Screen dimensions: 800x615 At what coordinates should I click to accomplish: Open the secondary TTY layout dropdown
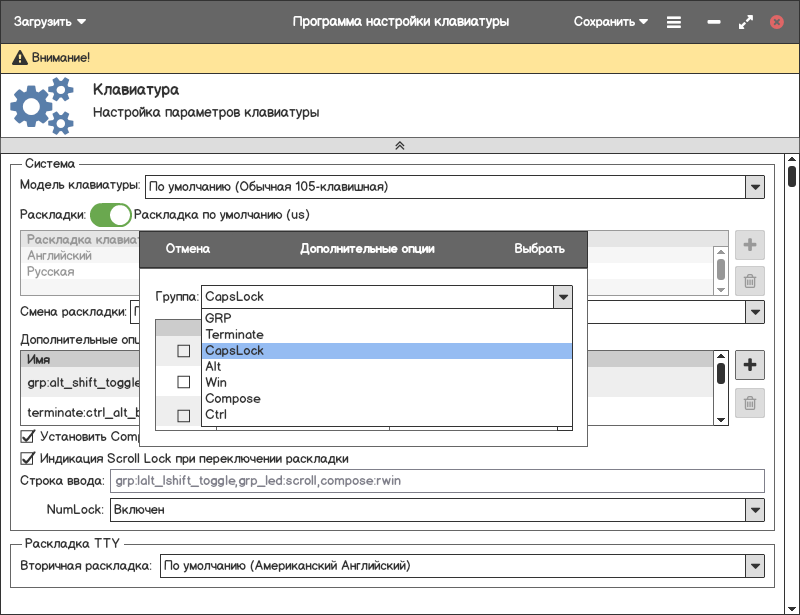pos(755,566)
